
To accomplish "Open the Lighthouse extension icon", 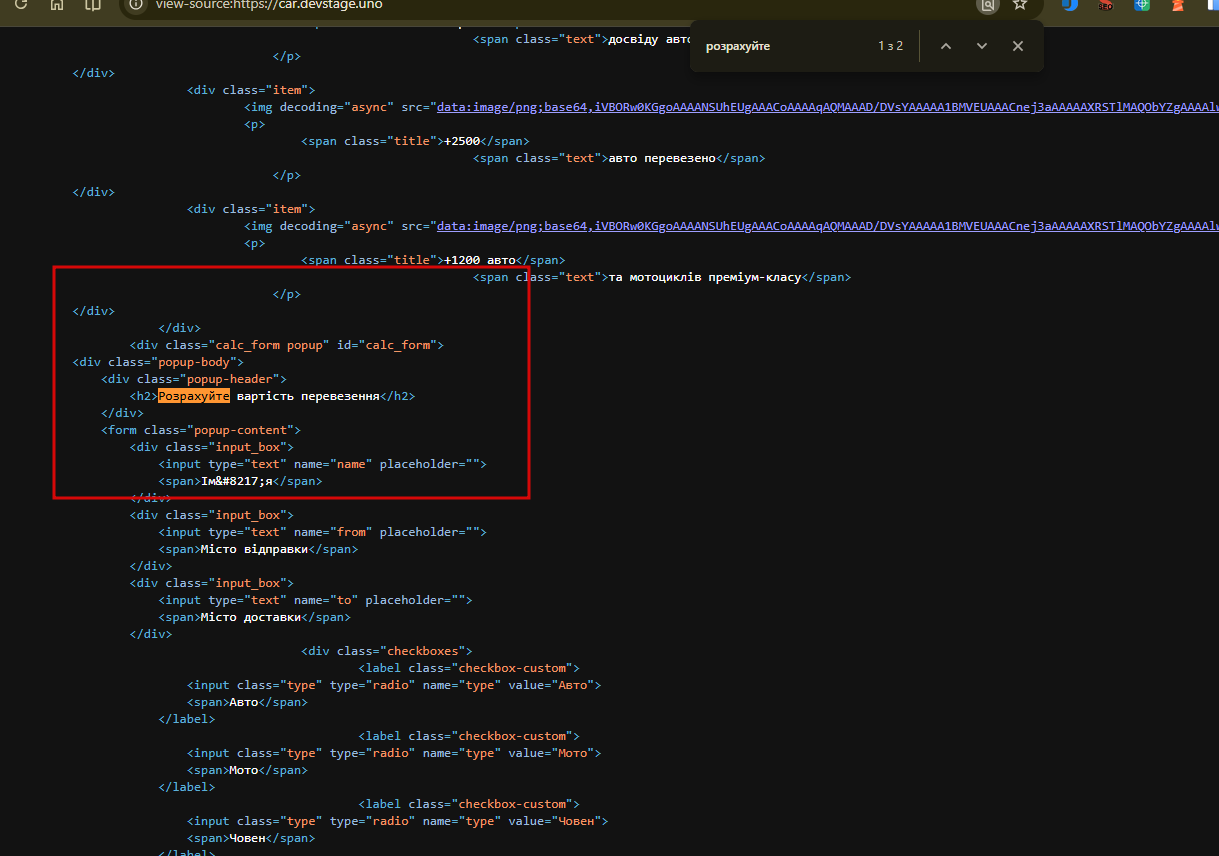I will [1178, 5].
